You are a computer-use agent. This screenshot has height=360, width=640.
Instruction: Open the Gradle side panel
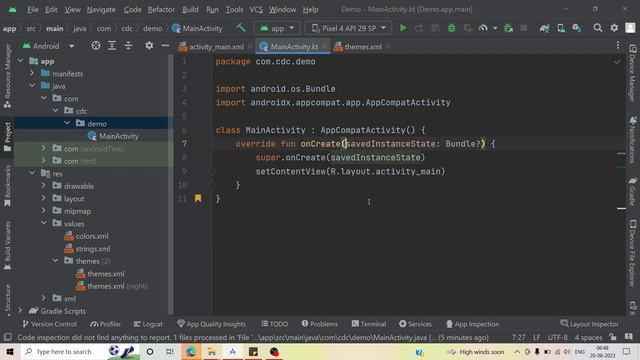click(x=632, y=191)
